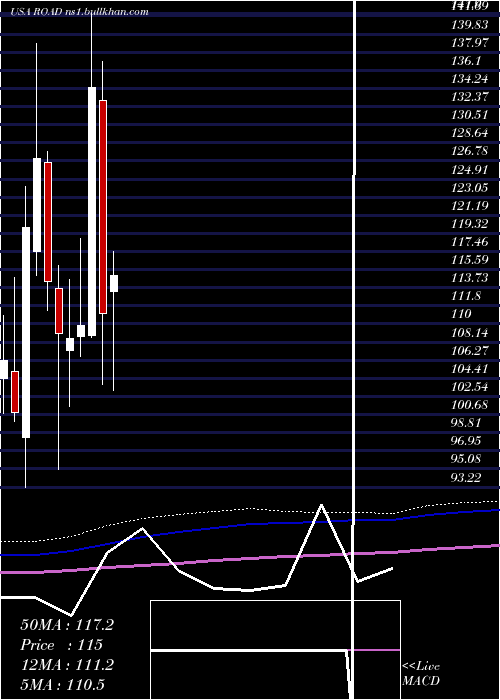
Task: Click the 102.54 price axis label
Action: [470, 387]
